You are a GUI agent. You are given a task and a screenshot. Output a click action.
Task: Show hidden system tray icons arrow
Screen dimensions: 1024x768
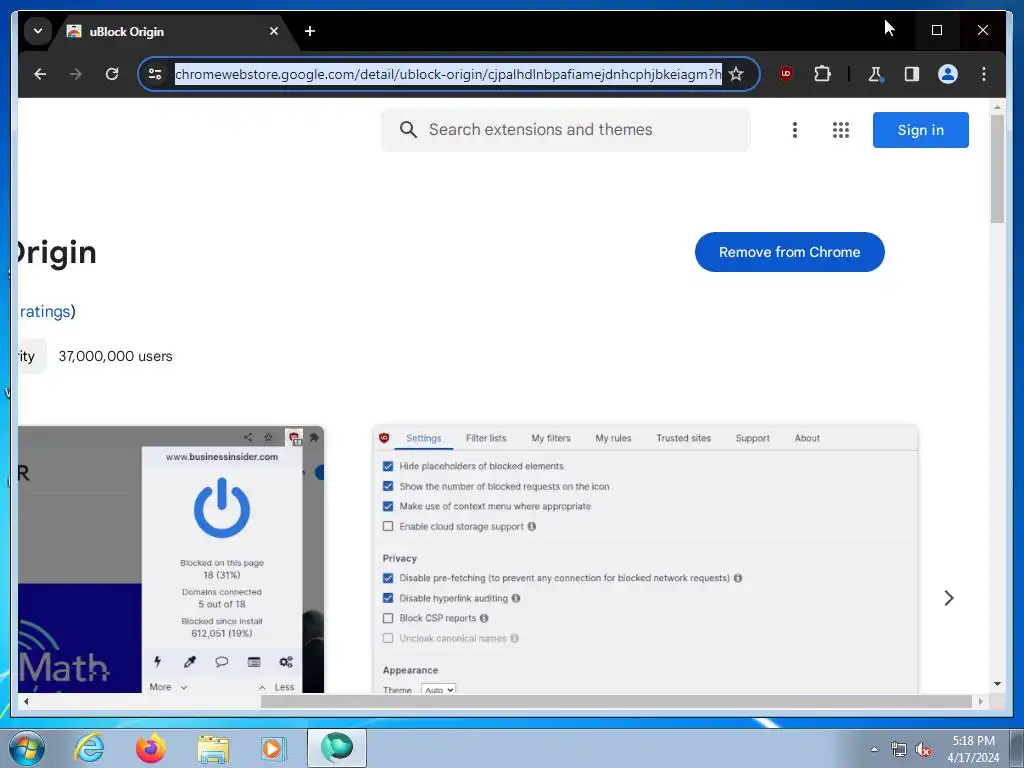click(874, 749)
